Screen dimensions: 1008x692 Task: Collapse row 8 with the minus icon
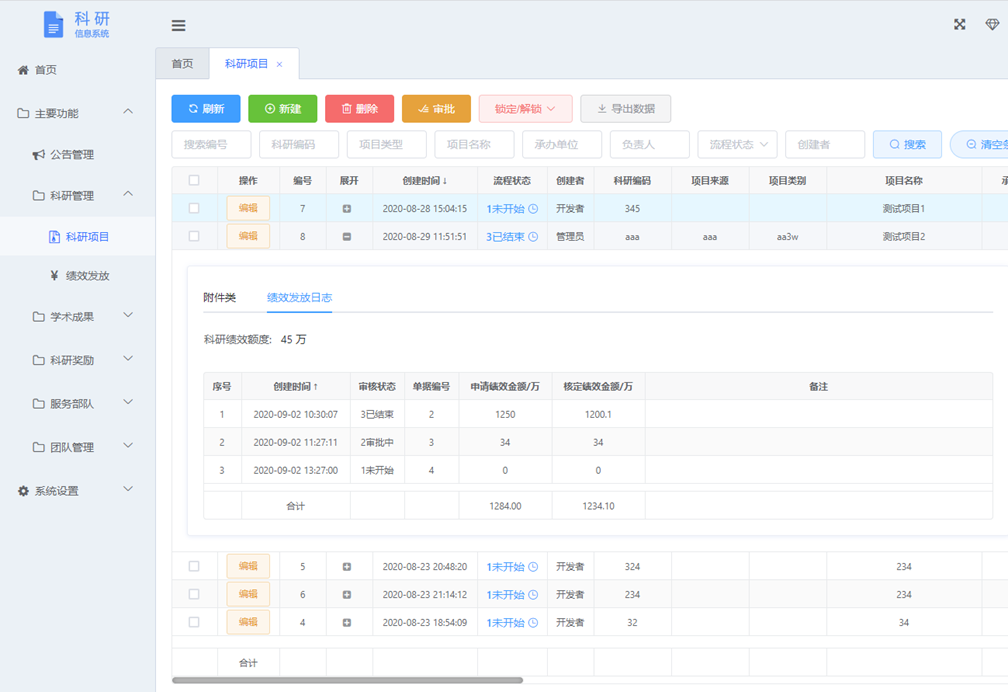[x=346, y=237]
